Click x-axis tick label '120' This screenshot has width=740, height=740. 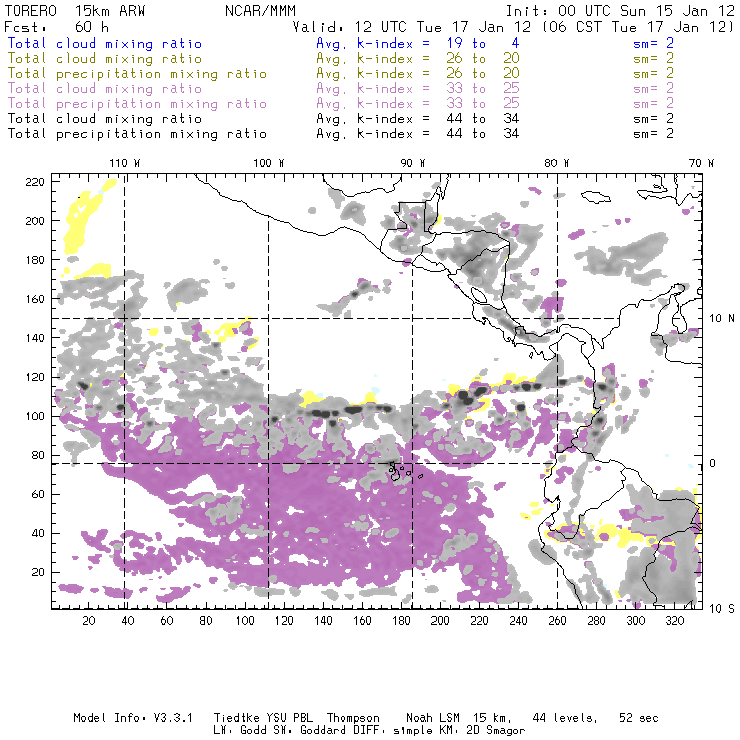click(284, 621)
